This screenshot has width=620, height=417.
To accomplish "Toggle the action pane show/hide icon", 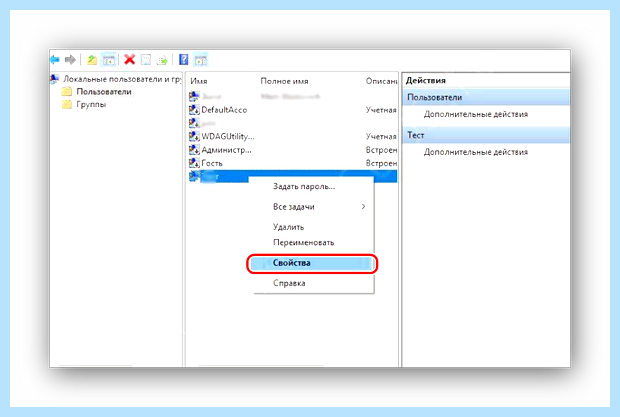I will pos(200,60).
